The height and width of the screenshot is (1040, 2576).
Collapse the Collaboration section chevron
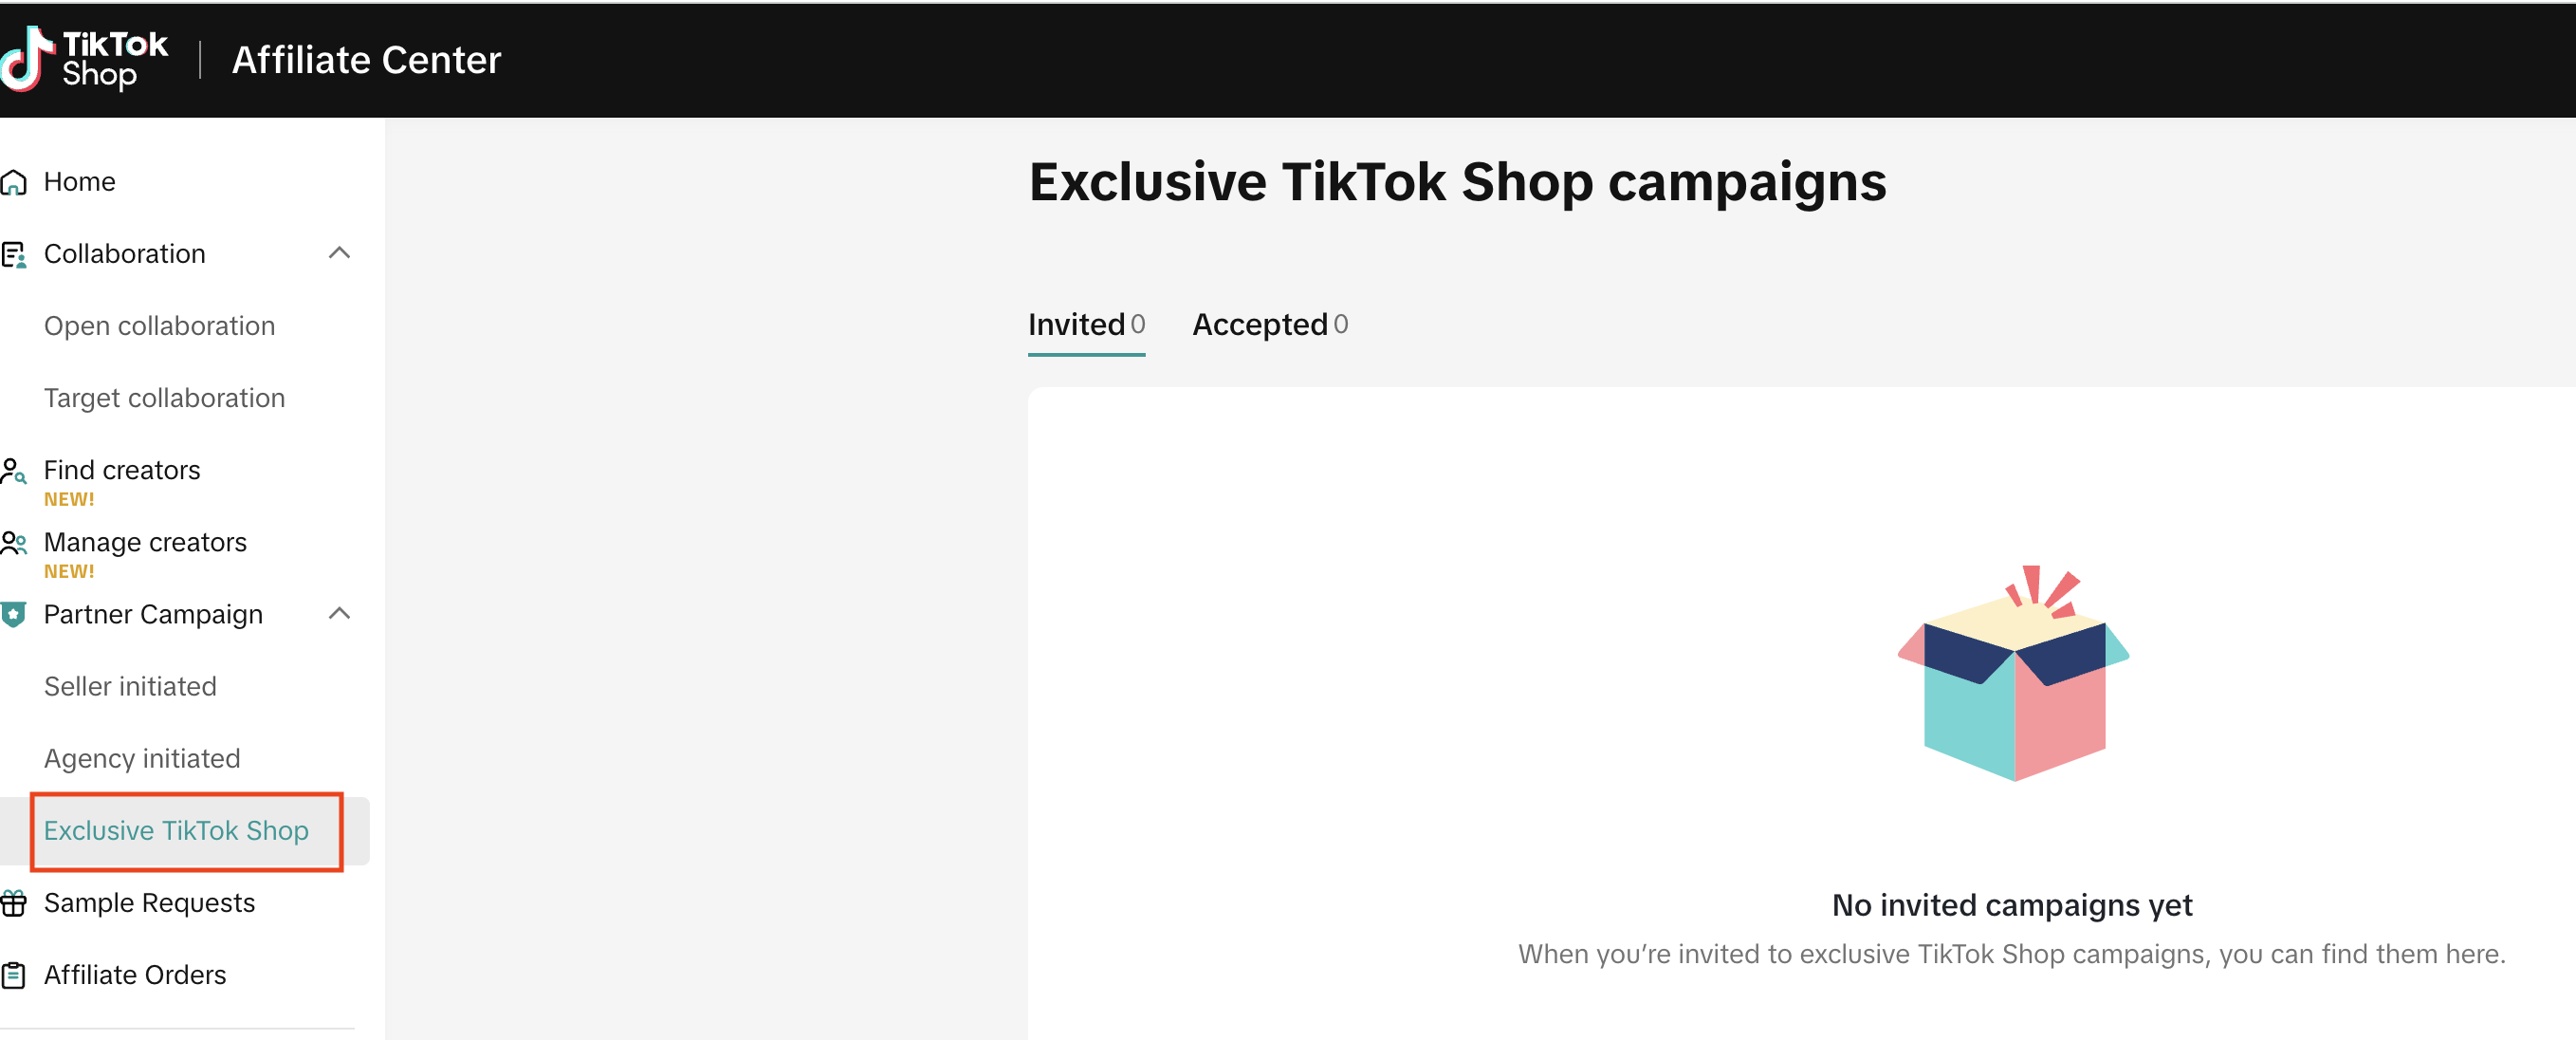[x=339, y=253]
